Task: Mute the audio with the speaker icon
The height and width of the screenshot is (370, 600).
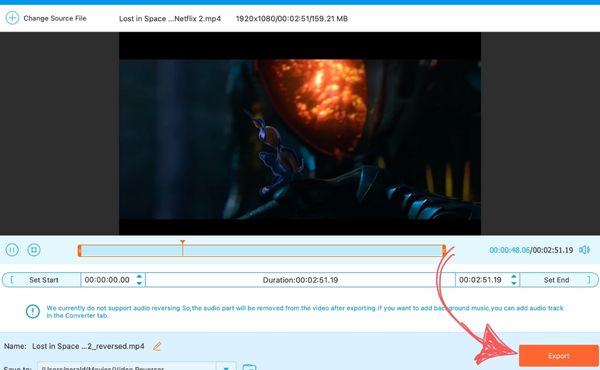Action: pyautogui.click(x=584, y=250)
